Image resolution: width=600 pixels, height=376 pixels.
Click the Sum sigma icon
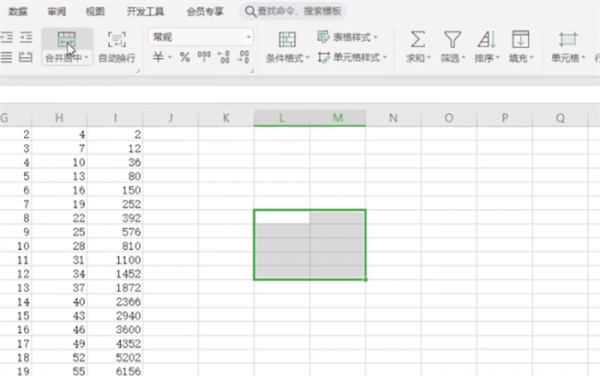pos(417,39)
